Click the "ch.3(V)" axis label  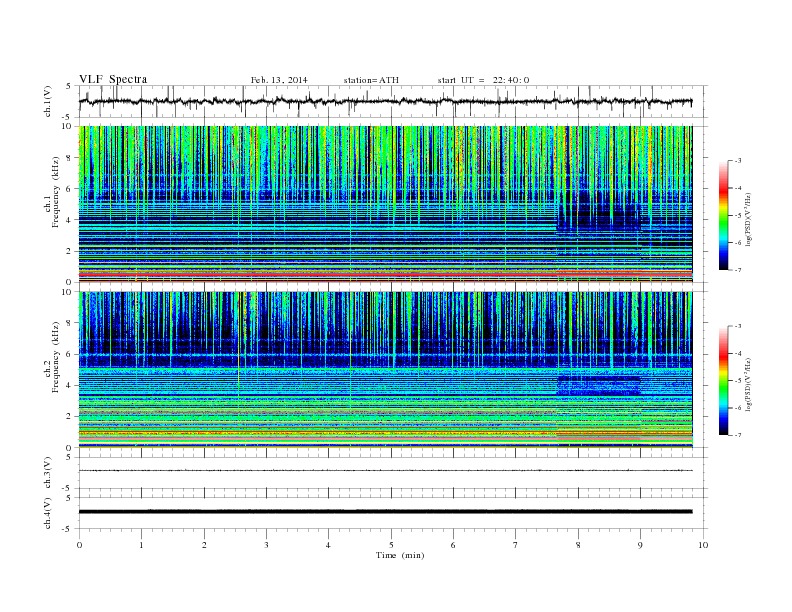pyautogui.click(x=48, y=473)
